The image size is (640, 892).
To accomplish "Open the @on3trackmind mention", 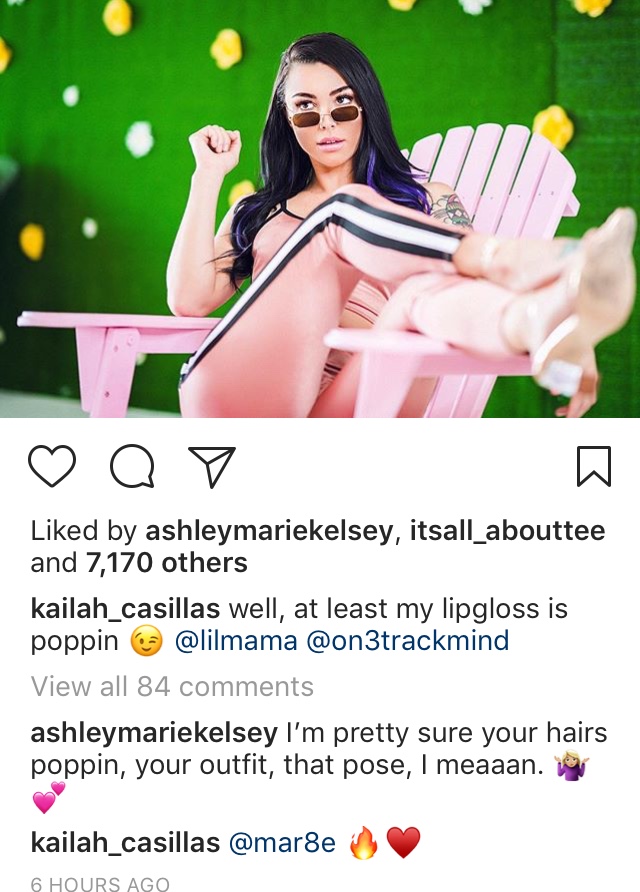I will (407, 641).
